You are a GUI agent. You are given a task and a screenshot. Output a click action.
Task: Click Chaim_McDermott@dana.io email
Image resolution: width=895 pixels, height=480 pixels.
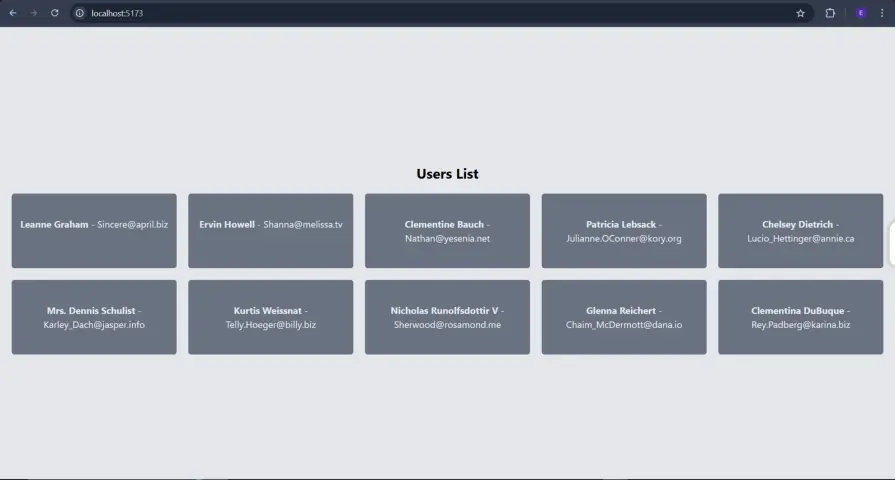pyautogui.click(x=624, y=325)
